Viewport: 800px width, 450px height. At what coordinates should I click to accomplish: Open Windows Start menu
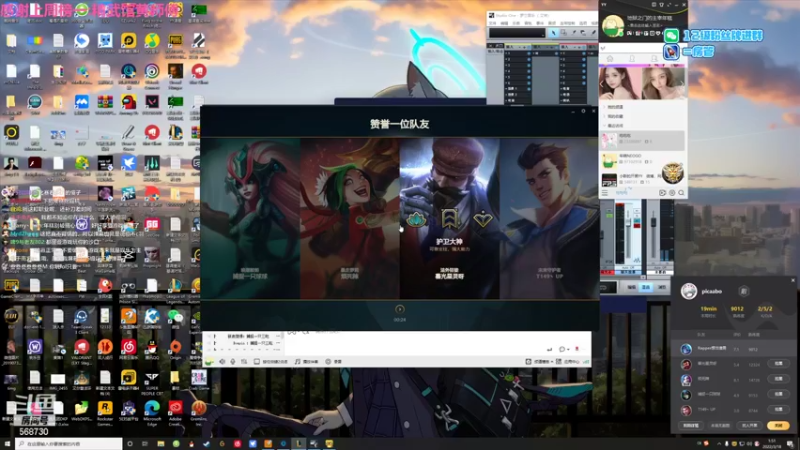pos(7,444)
